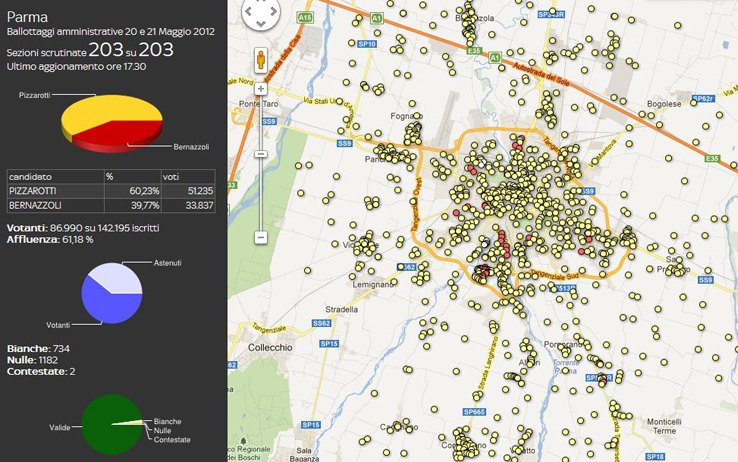Image resolution: width=738 pixels, height=462 pixels.
Task: Click the 'Valide' pie chart label
Action: 60,428
